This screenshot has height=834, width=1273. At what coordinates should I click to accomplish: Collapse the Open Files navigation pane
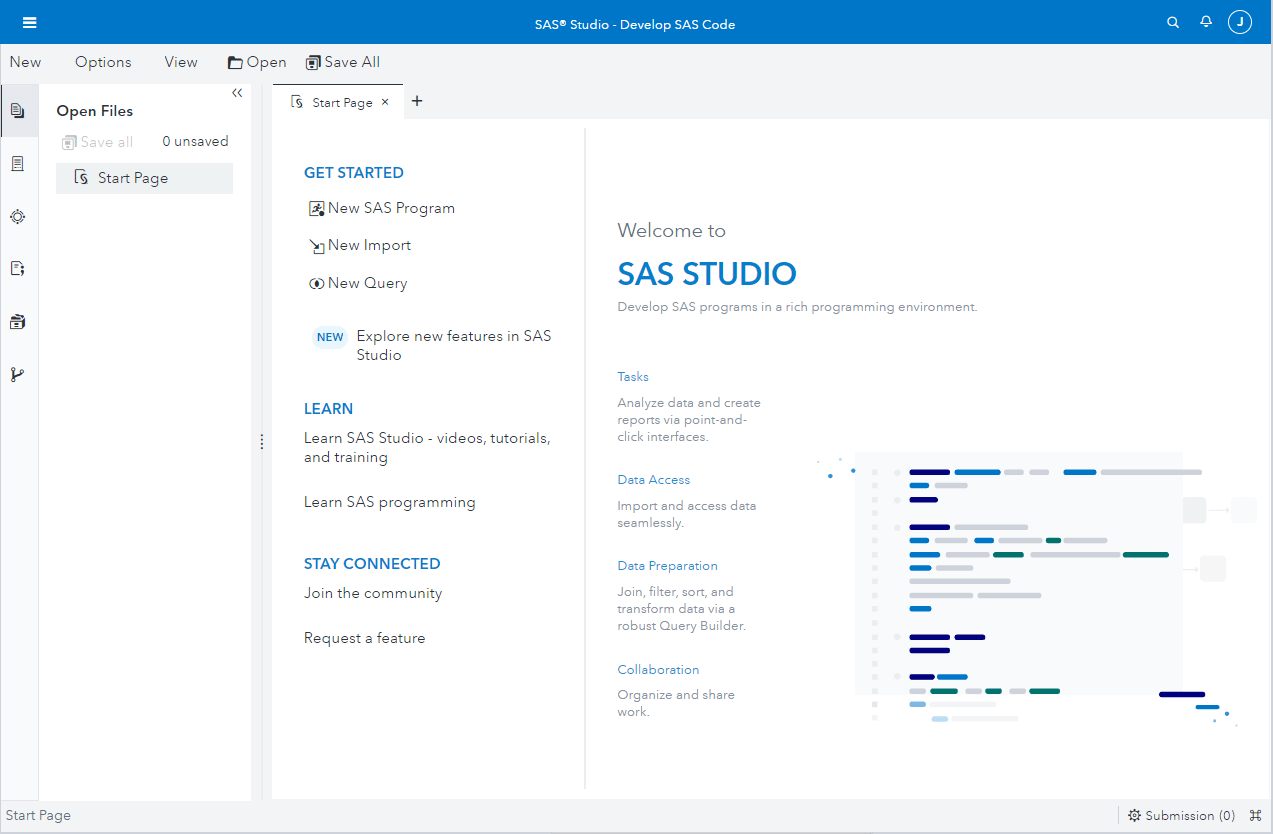click(237, 93)
